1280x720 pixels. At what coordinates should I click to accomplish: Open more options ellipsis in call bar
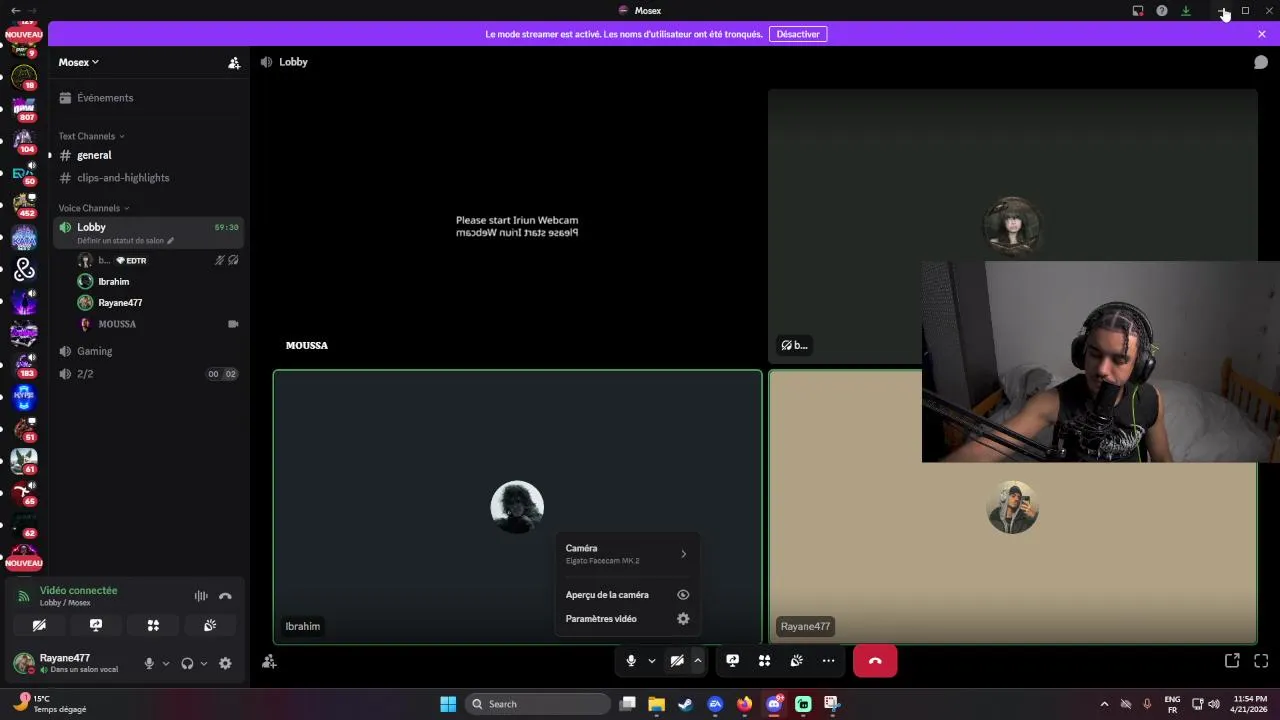828,661
